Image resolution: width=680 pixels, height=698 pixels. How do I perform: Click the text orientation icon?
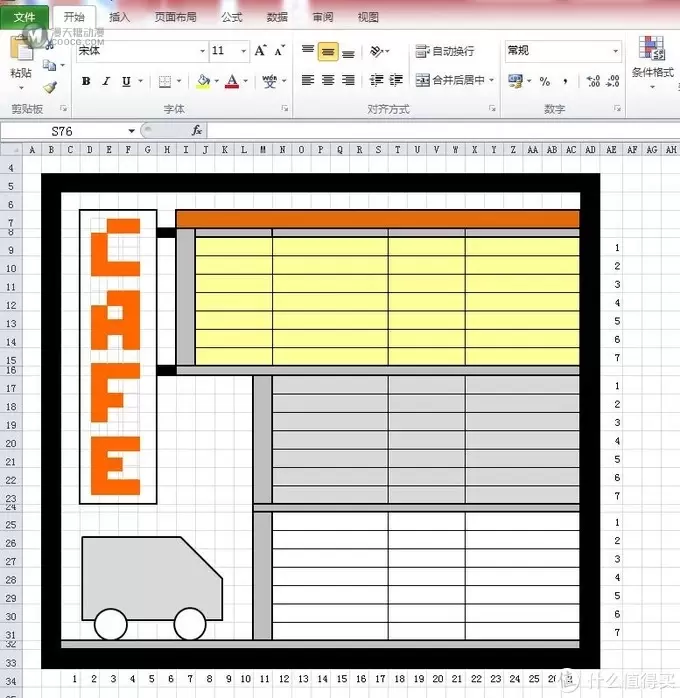[377, 51]
